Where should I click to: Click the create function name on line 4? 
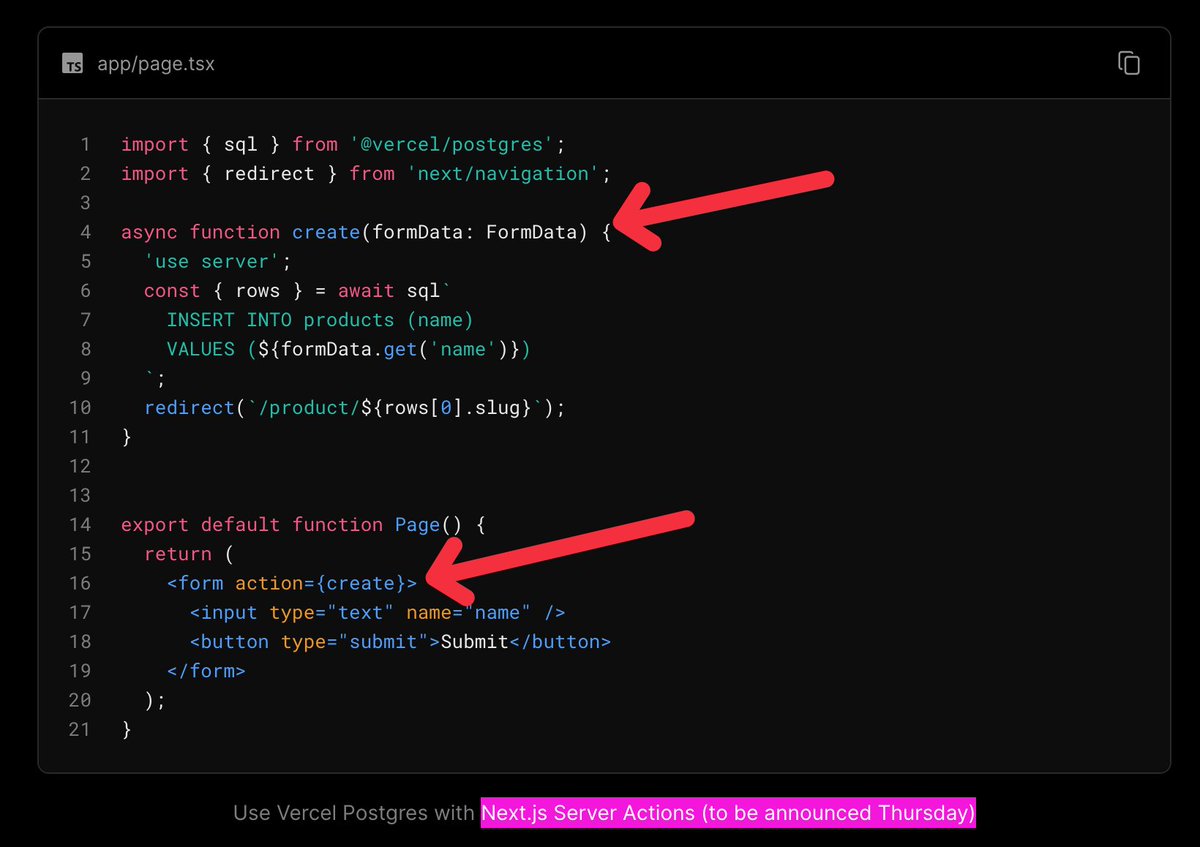click(326, 232)
